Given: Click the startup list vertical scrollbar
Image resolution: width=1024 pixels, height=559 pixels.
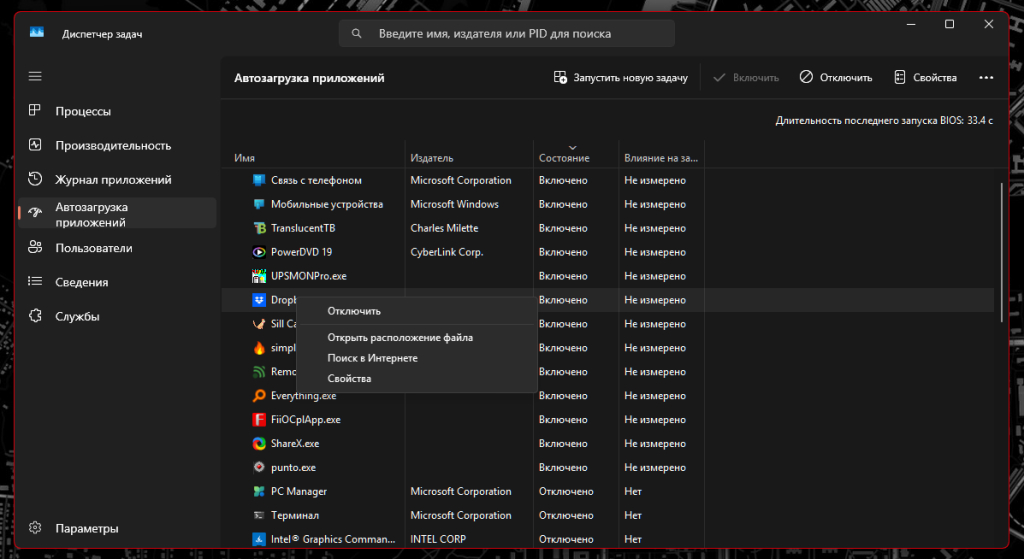Looking at the screenshot, I should [x=1001, y=252].
